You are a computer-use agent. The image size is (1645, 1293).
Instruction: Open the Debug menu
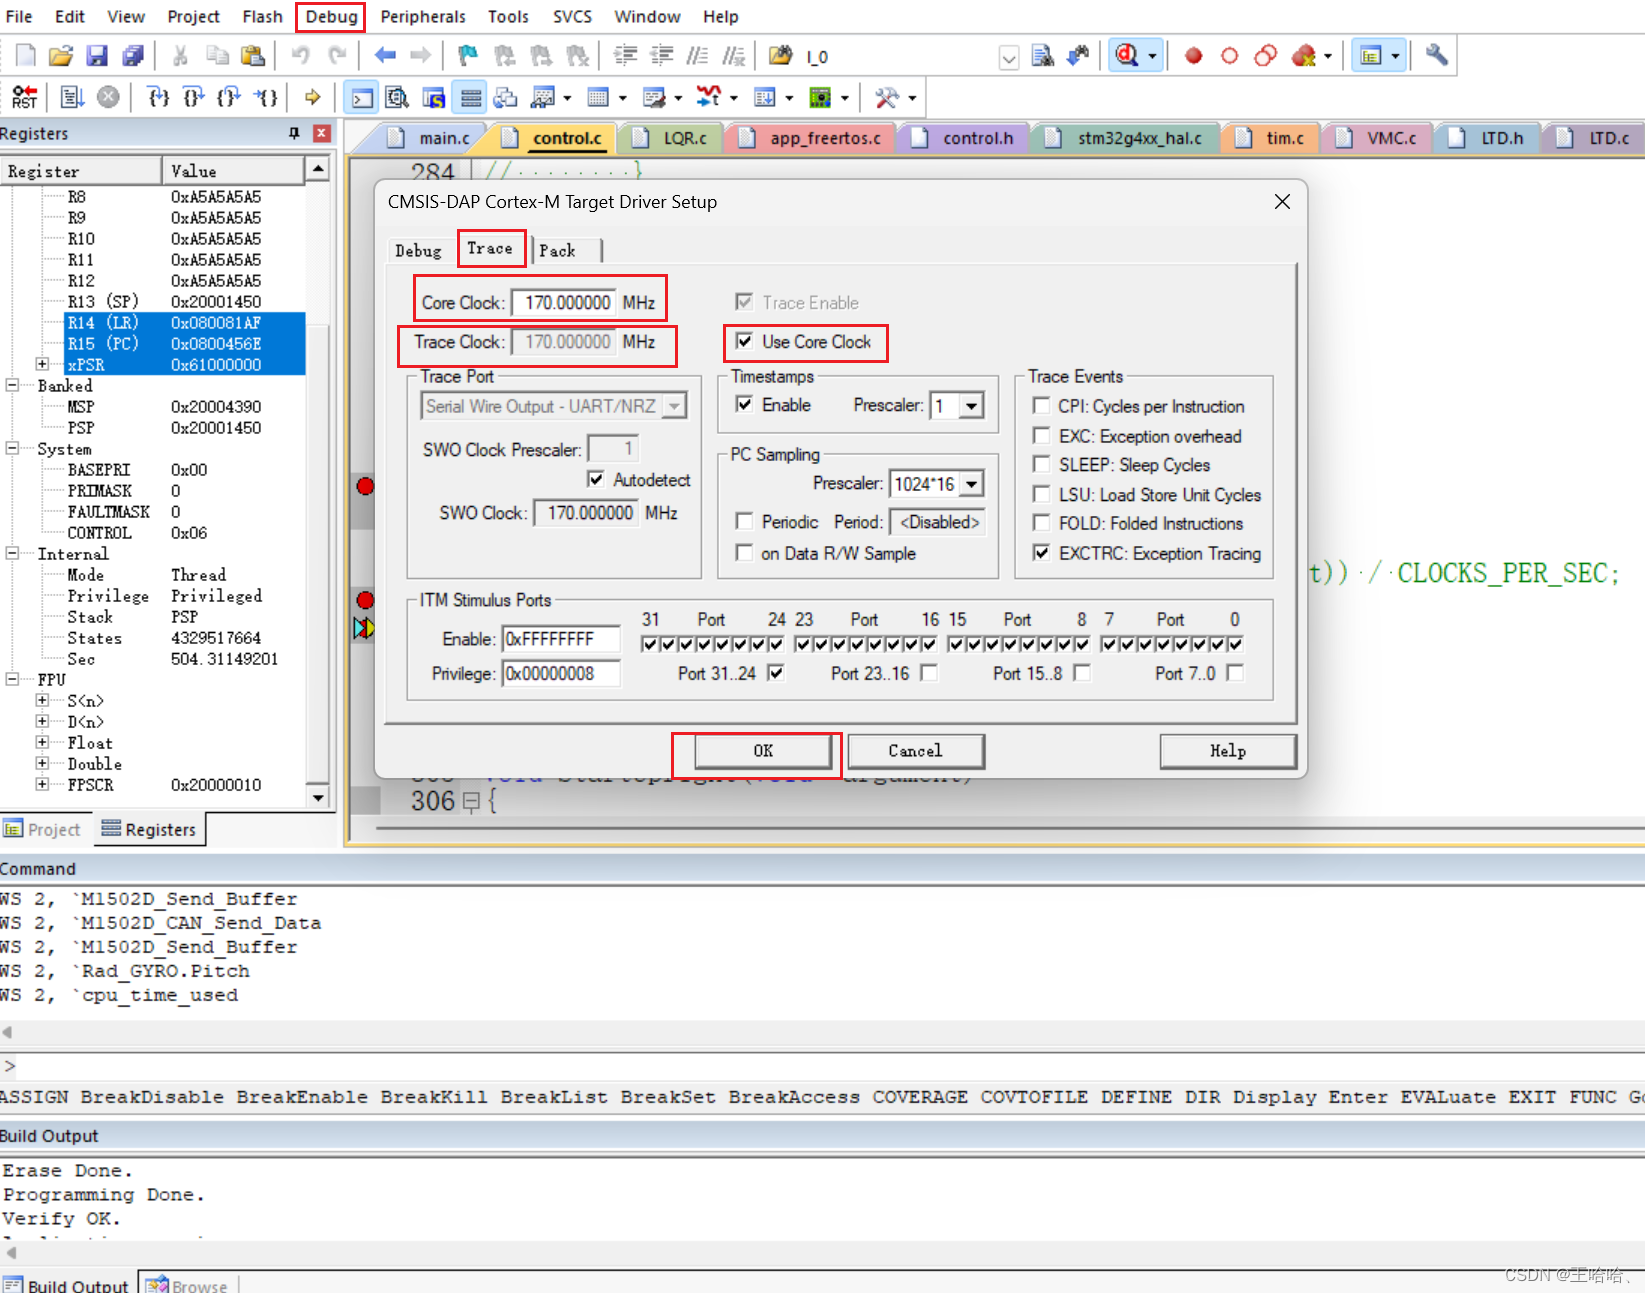point(331,16)
